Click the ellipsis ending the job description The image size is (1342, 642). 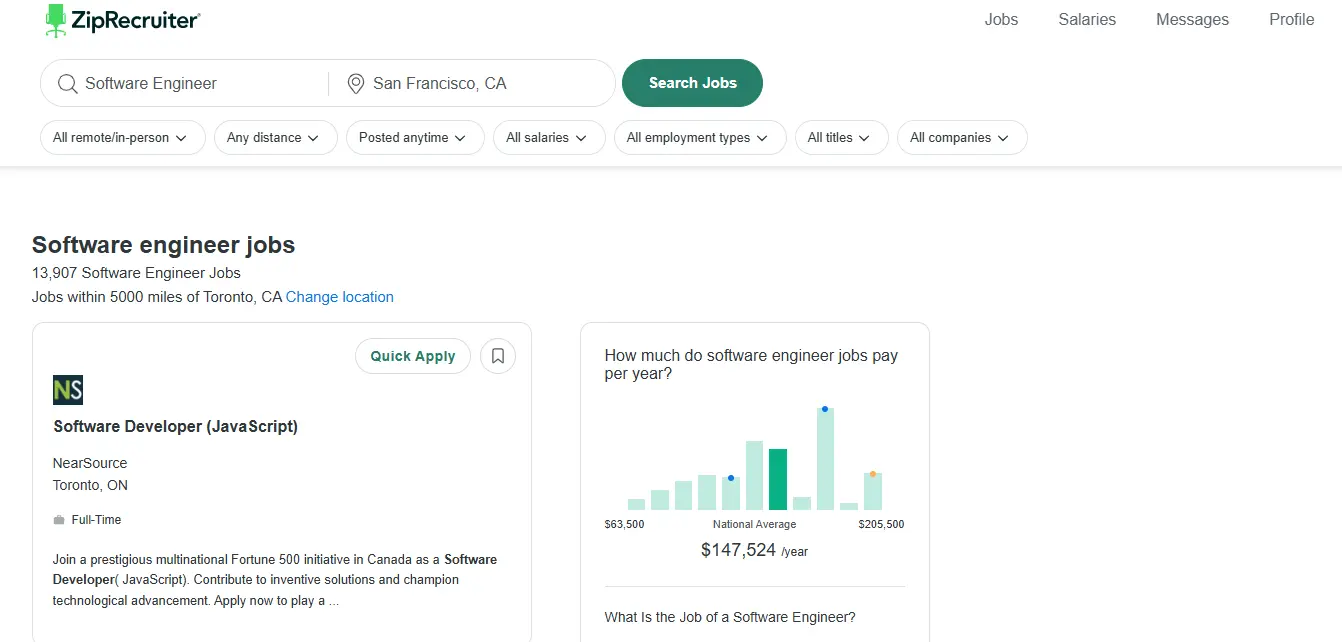(x=334, y=601)
